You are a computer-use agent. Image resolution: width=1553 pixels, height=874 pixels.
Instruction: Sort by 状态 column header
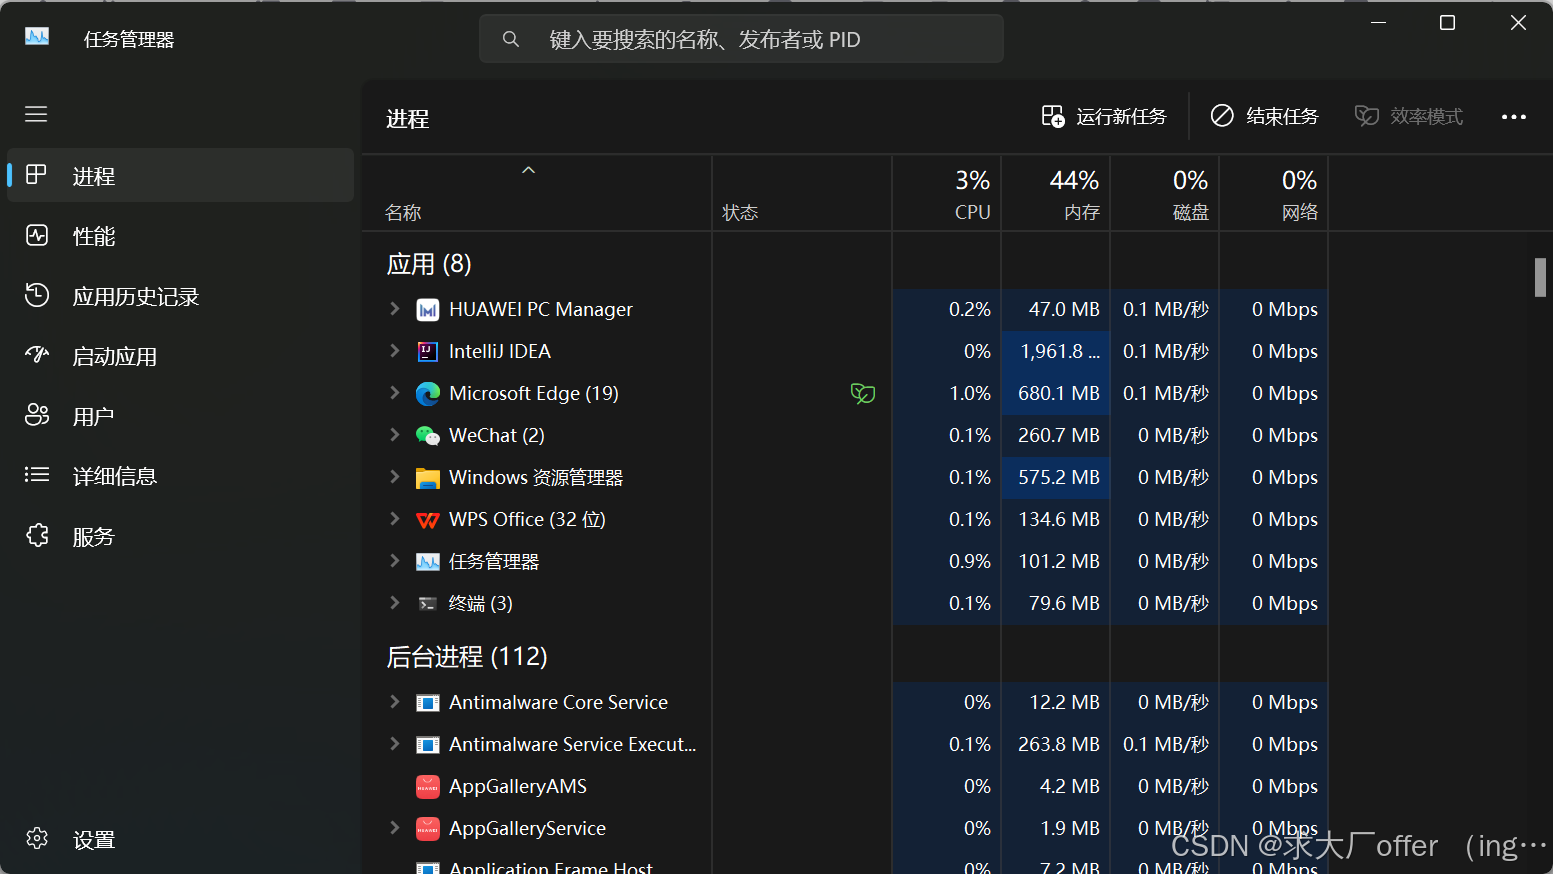[802, 194]
